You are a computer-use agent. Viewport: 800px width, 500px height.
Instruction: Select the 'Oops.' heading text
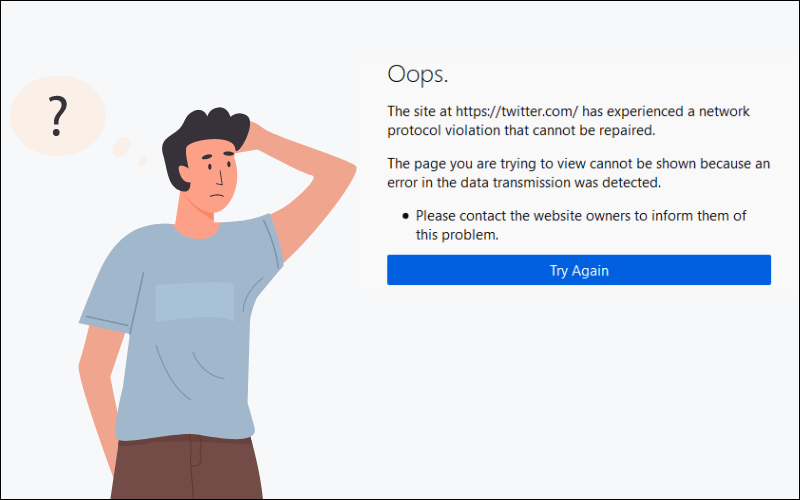point(417,74)
